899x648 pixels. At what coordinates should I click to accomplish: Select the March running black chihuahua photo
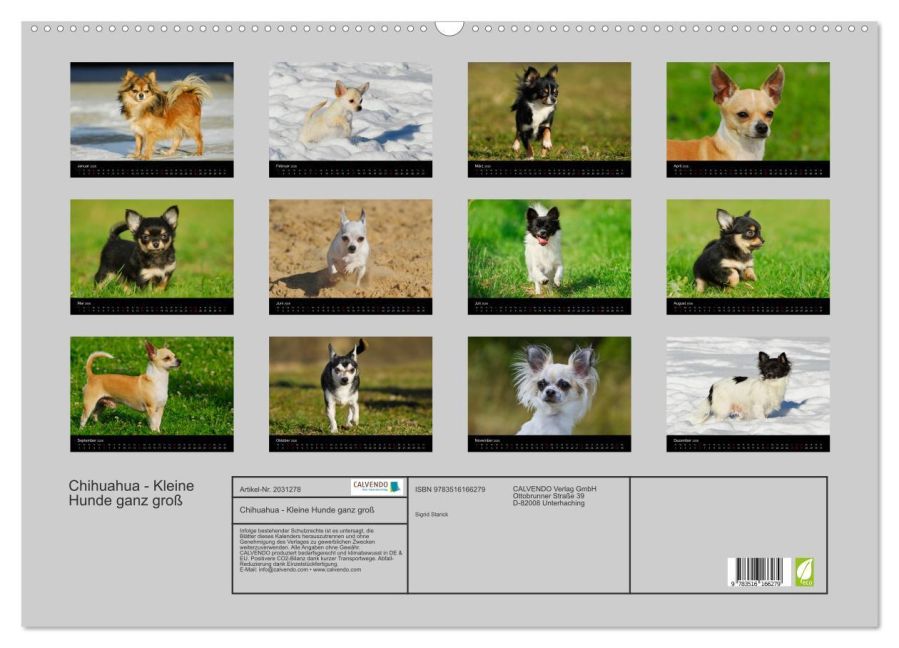coord(549,111)
